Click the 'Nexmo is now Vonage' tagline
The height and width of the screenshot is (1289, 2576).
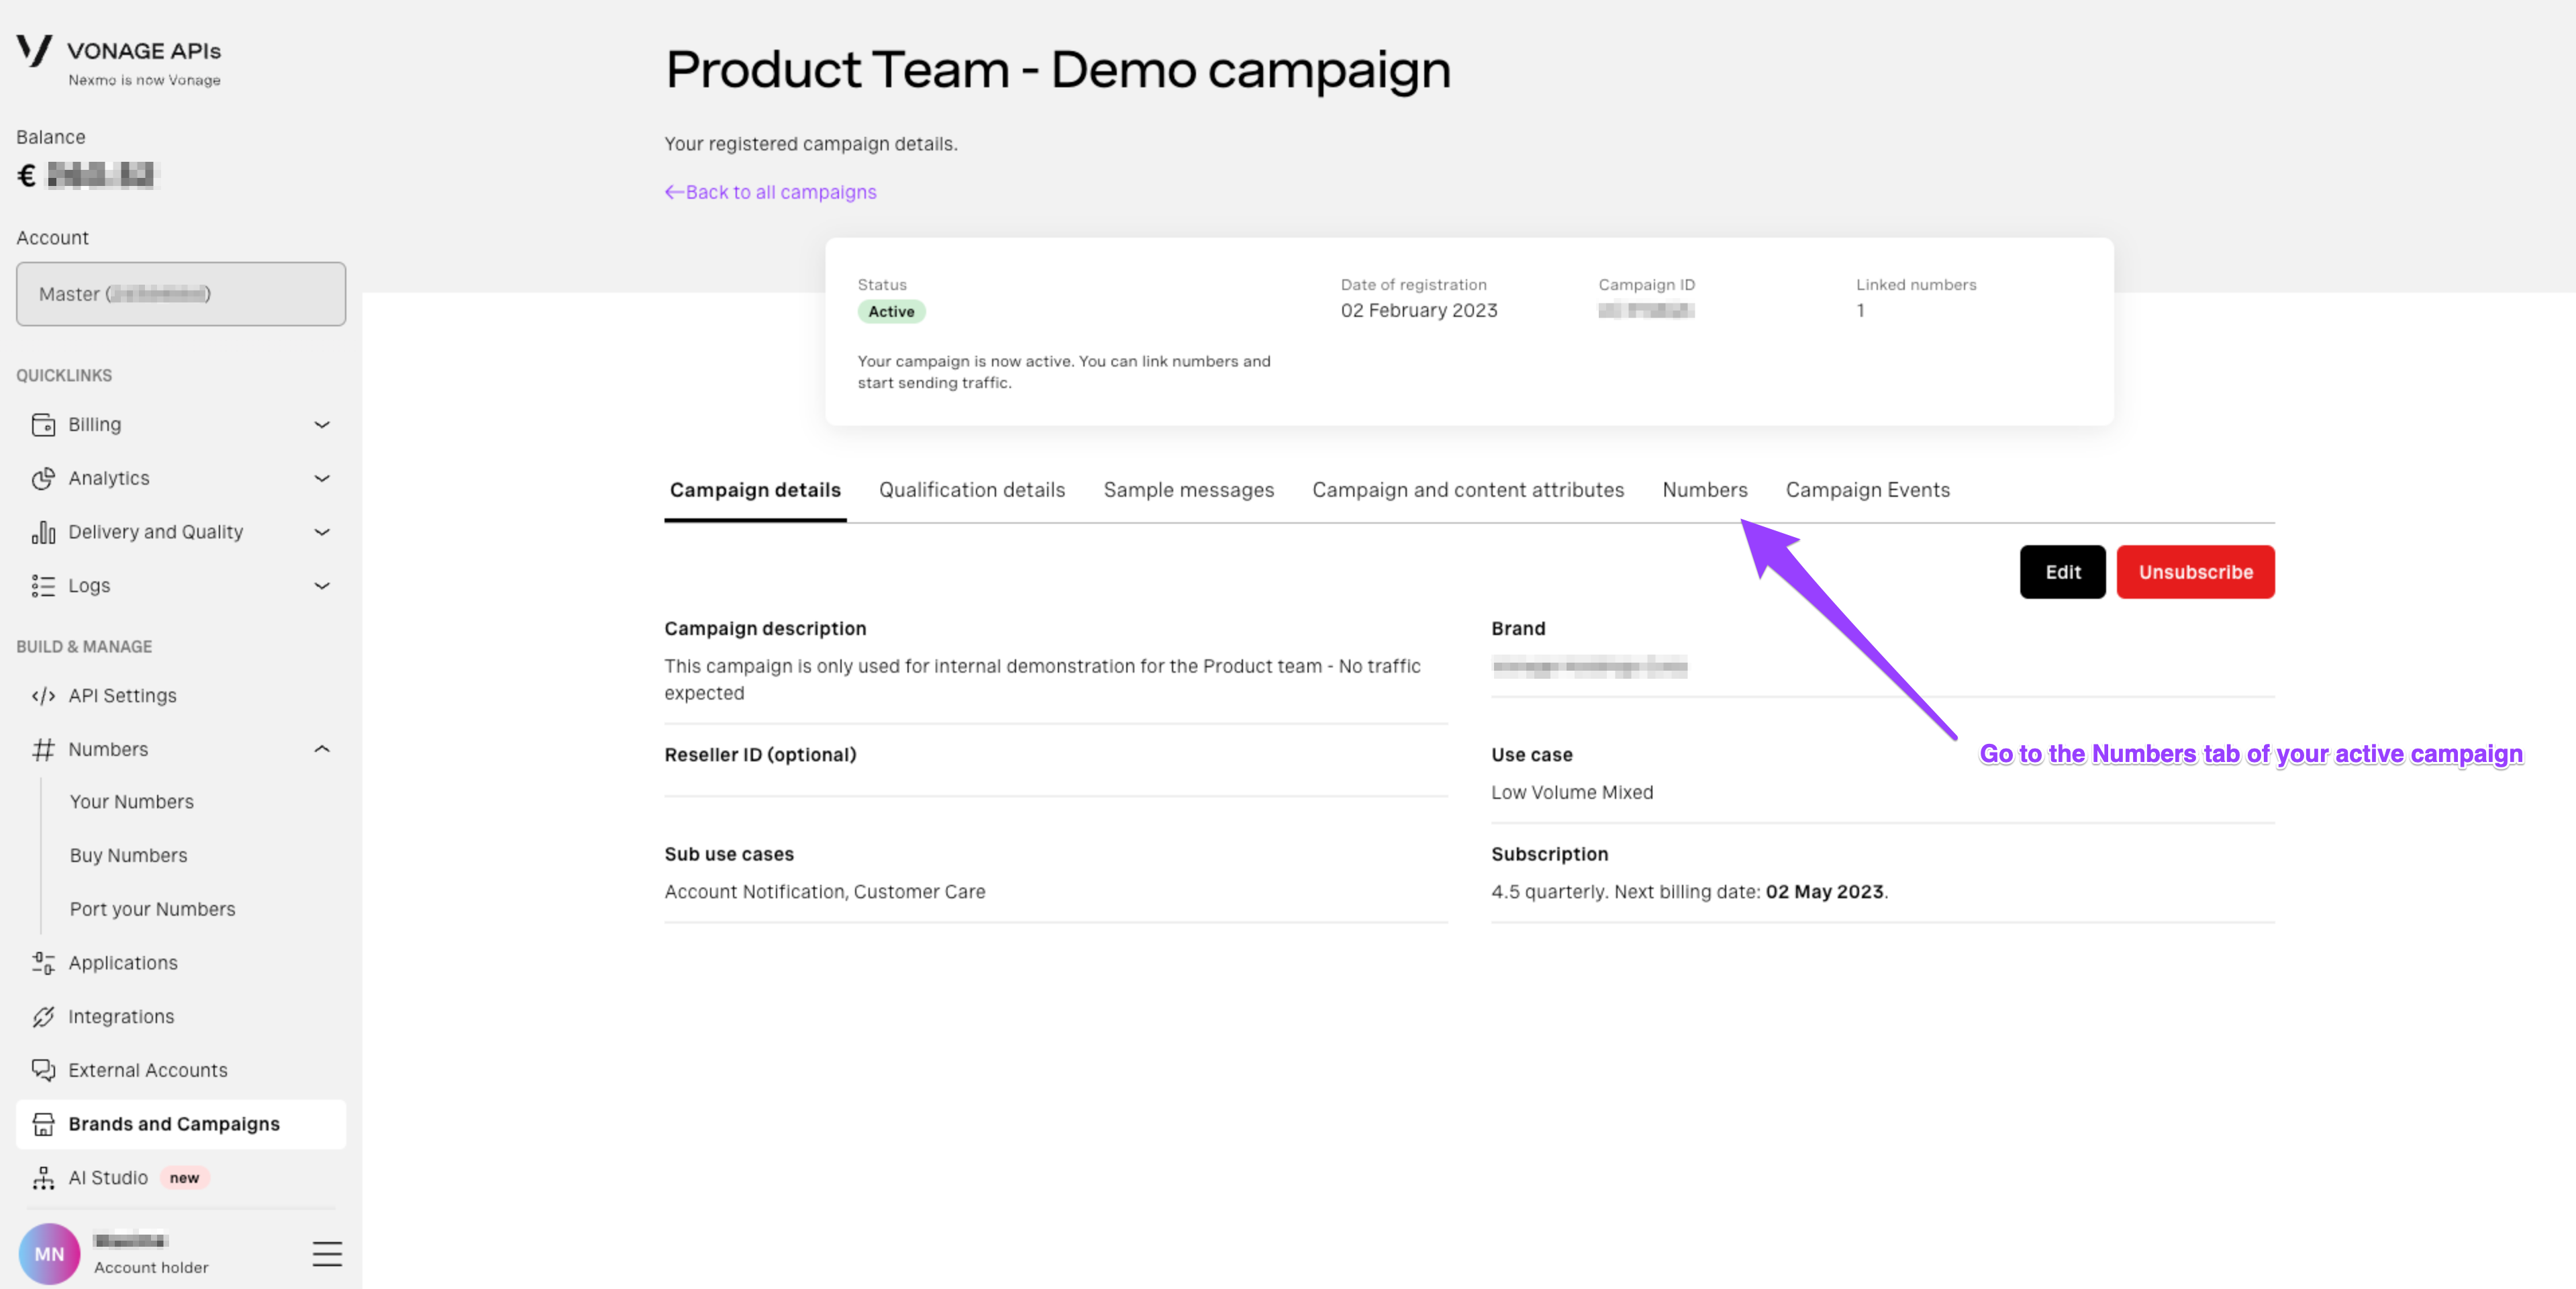[144, 80]
